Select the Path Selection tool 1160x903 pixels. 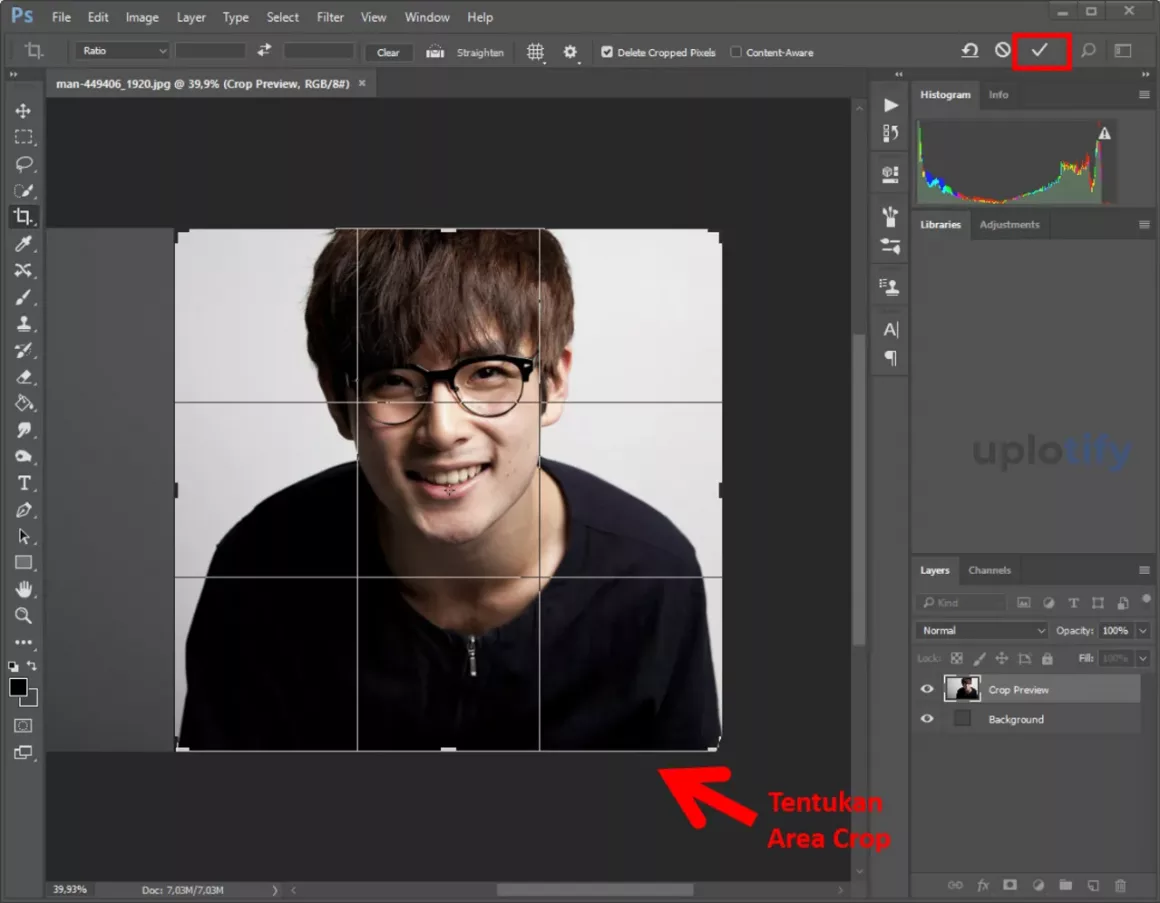(23, 536)
